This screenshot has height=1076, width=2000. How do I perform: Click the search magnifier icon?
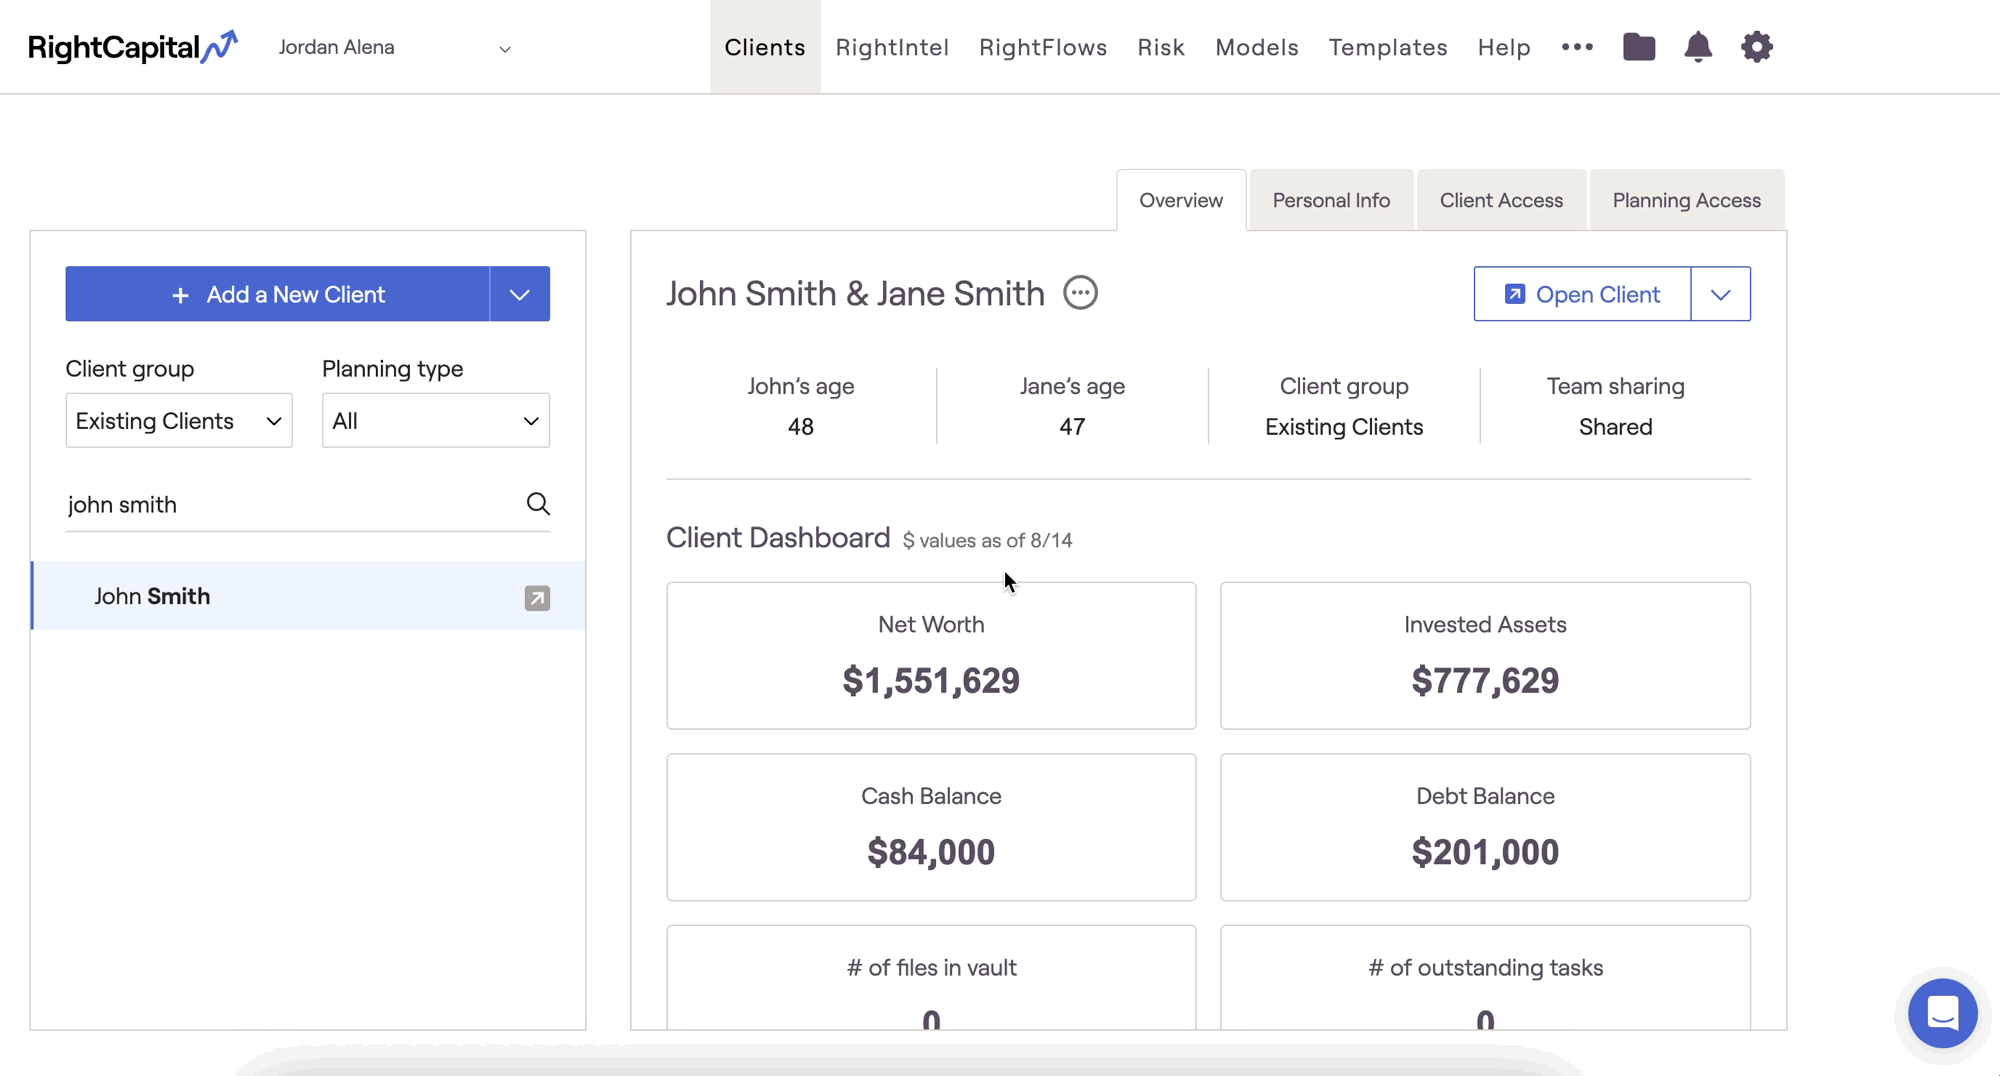(538, 504)
